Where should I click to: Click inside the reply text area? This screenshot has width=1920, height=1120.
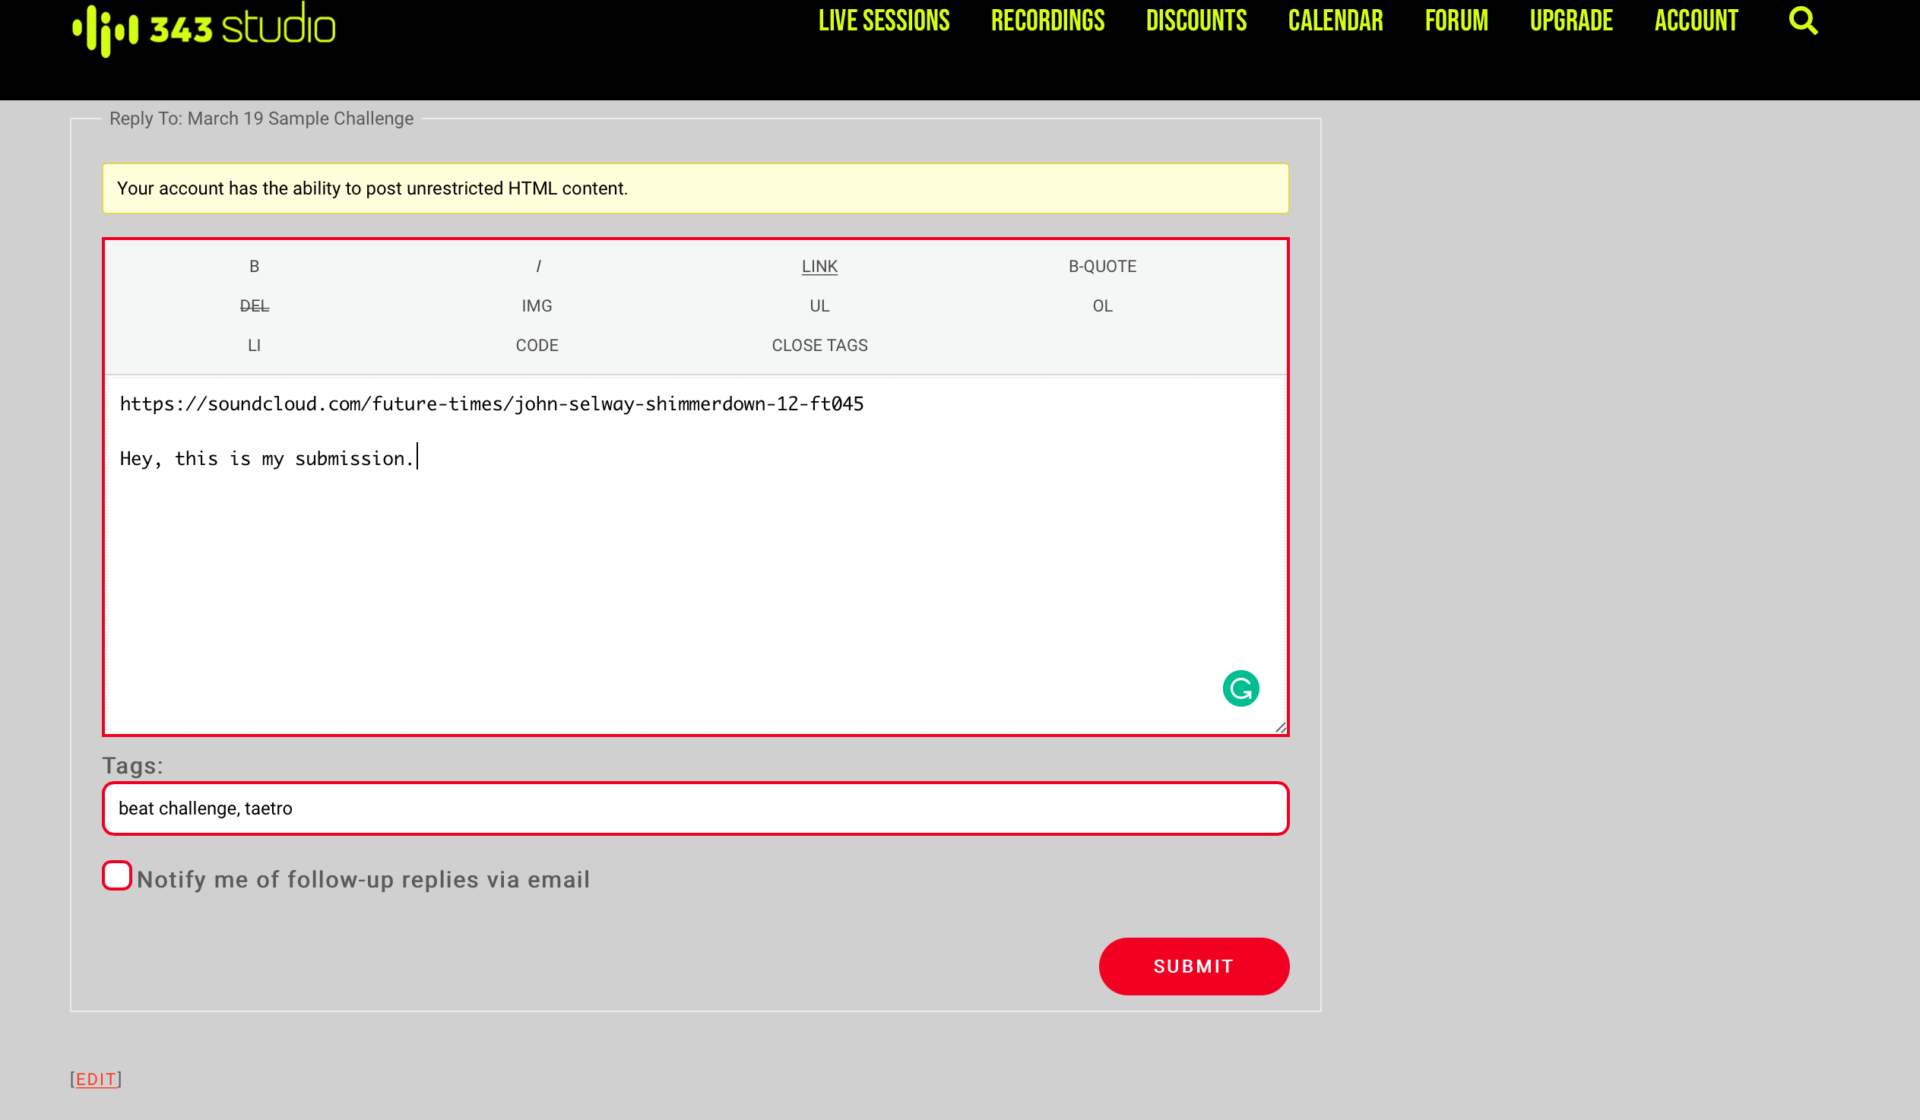[695, 555]
